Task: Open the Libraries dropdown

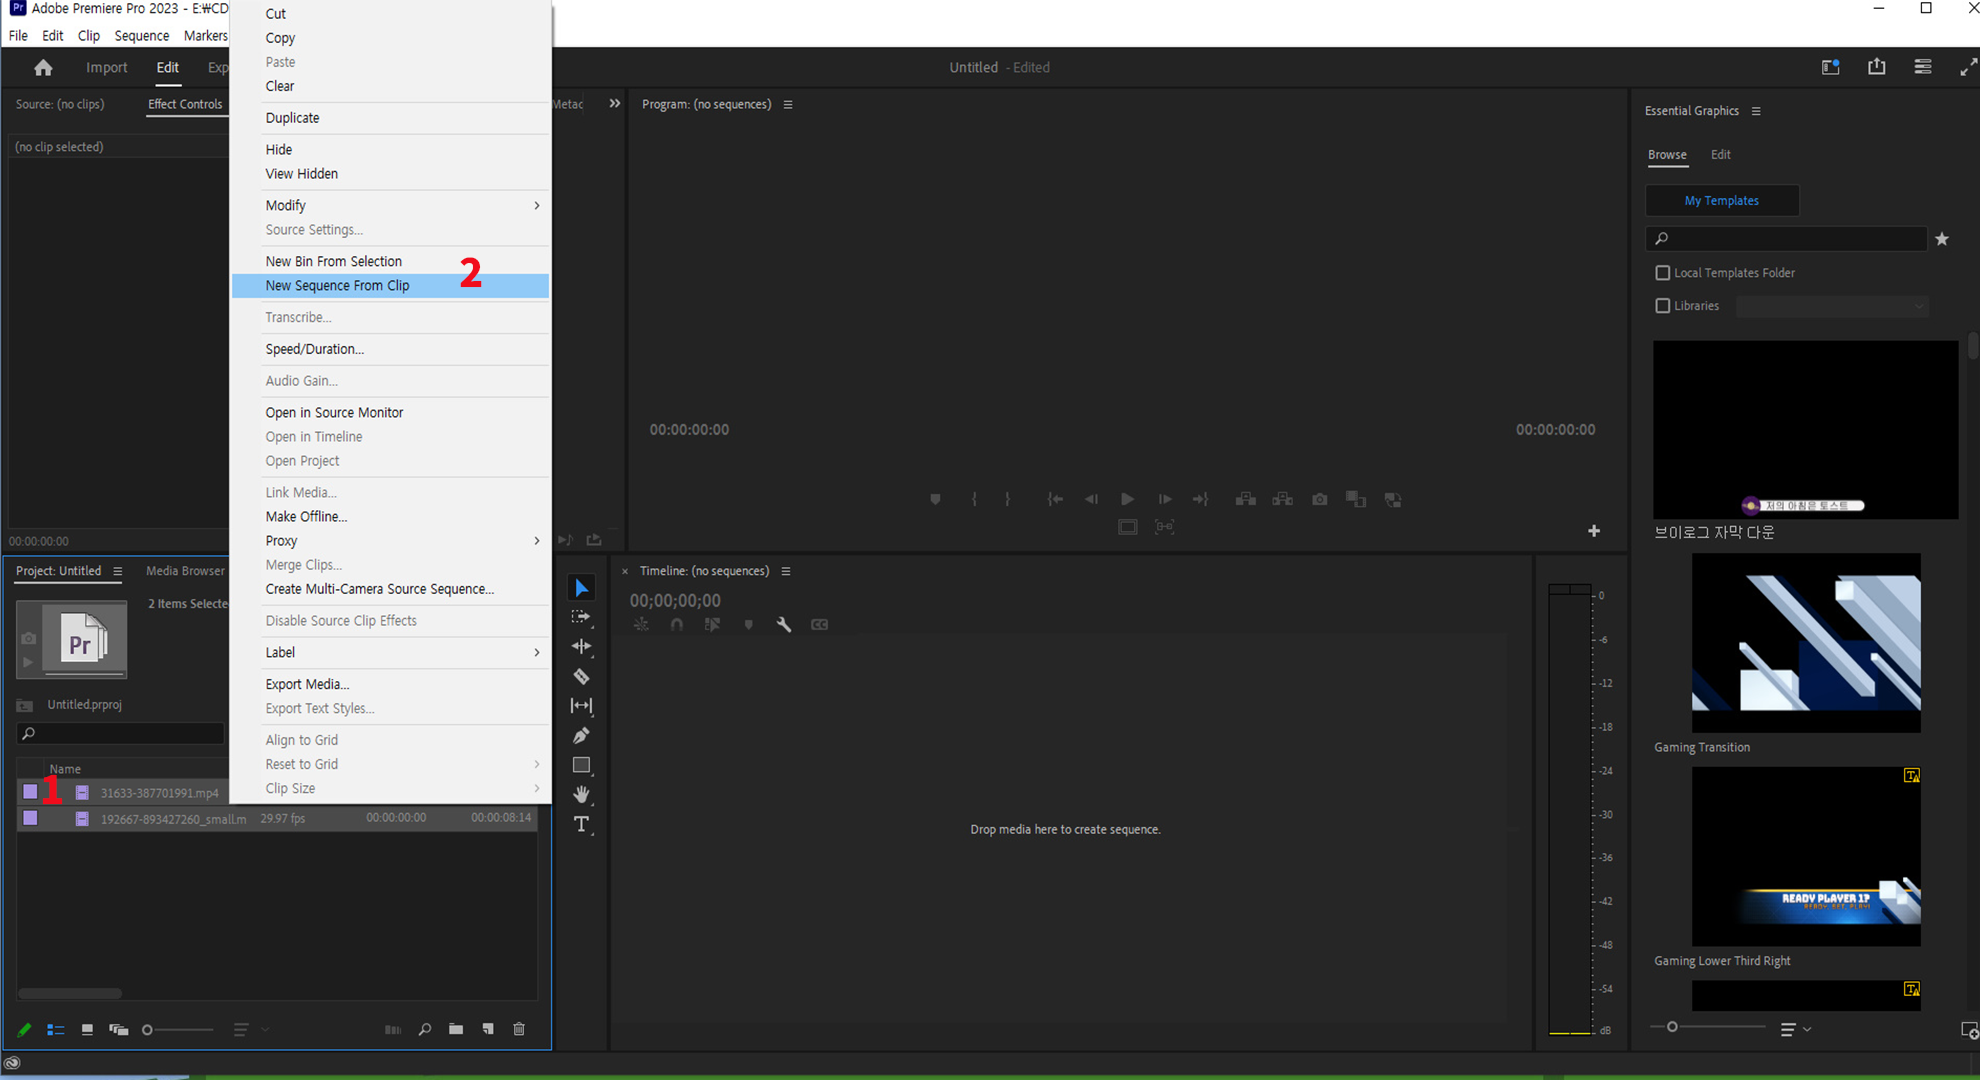Action: tap(1831, 306)
